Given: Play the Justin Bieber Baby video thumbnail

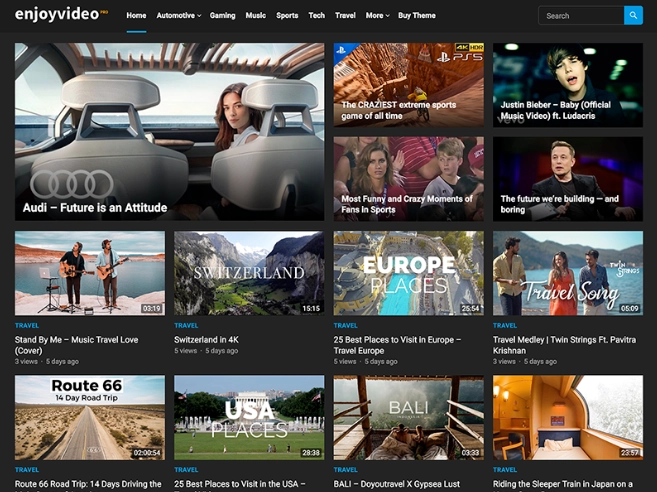Looking at the screenshot, I should [x=567, y=84].
